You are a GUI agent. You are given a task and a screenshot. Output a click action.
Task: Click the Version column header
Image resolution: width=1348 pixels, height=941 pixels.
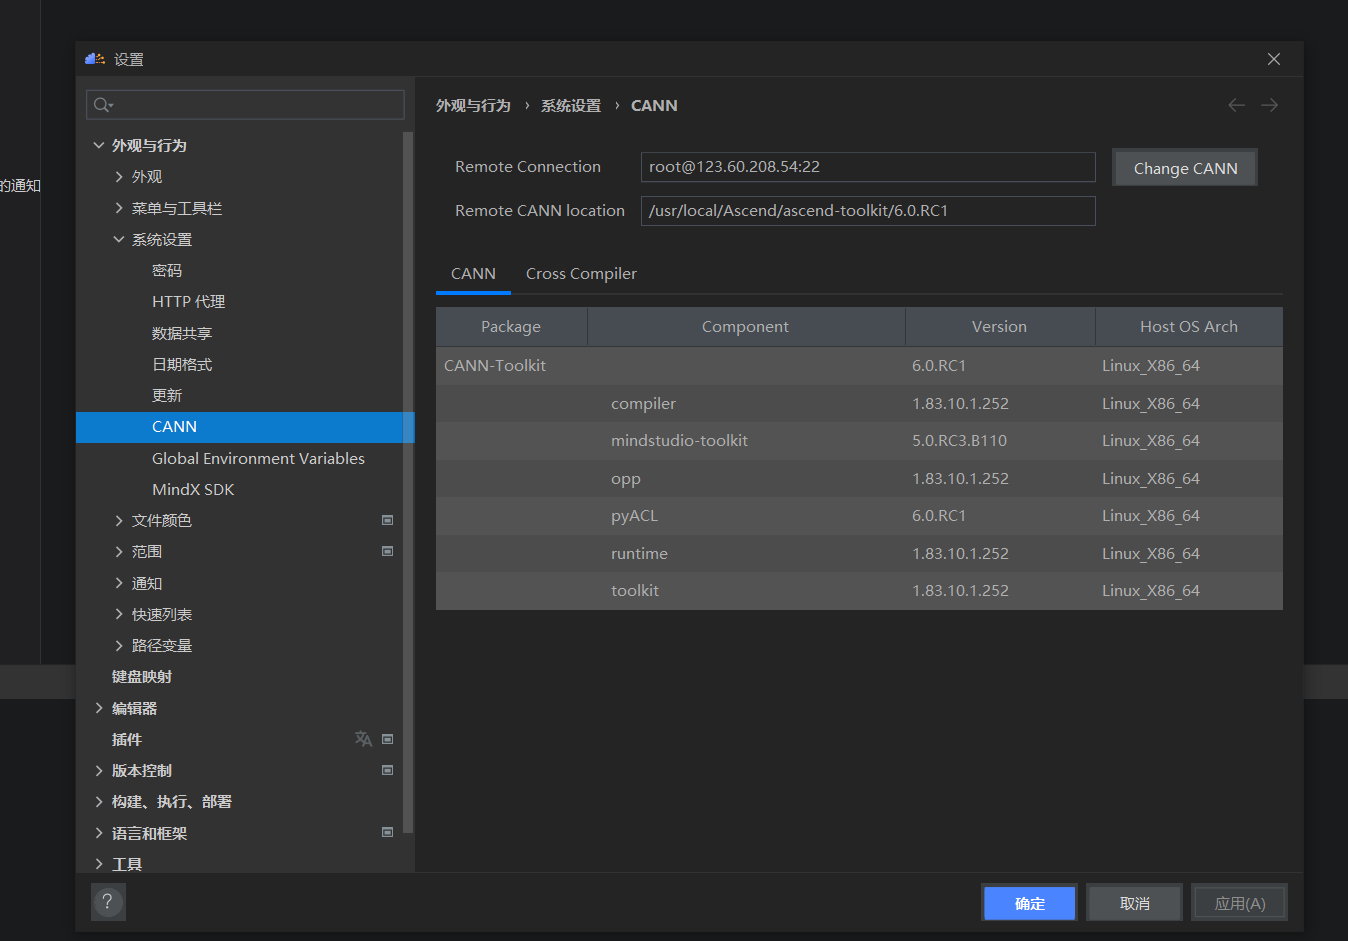pos(1000,327)
